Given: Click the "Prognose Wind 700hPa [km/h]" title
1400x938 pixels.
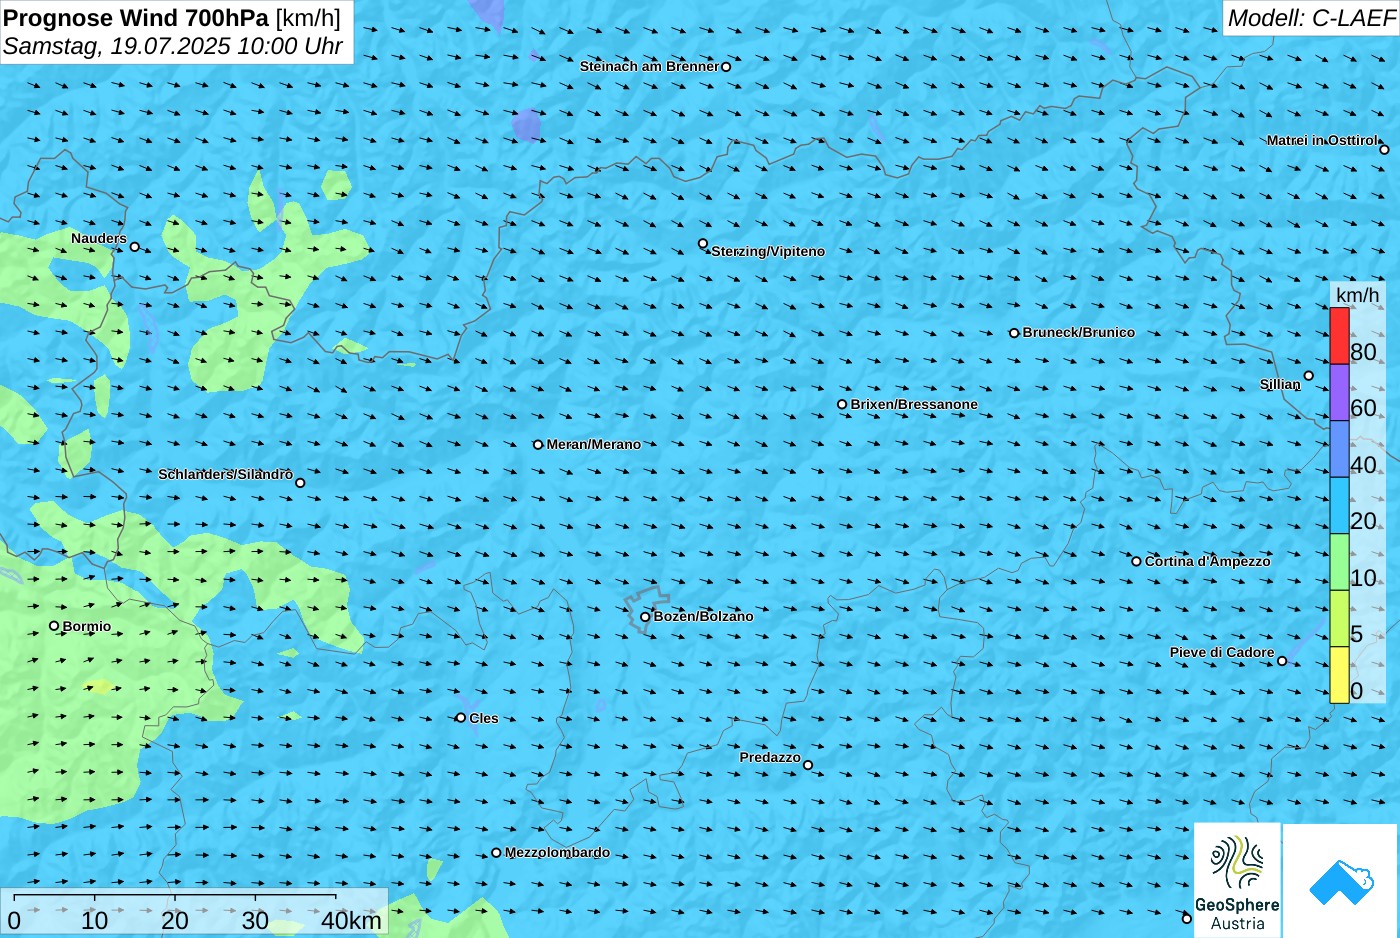Looking at the screenshot, I should (172, 18).
